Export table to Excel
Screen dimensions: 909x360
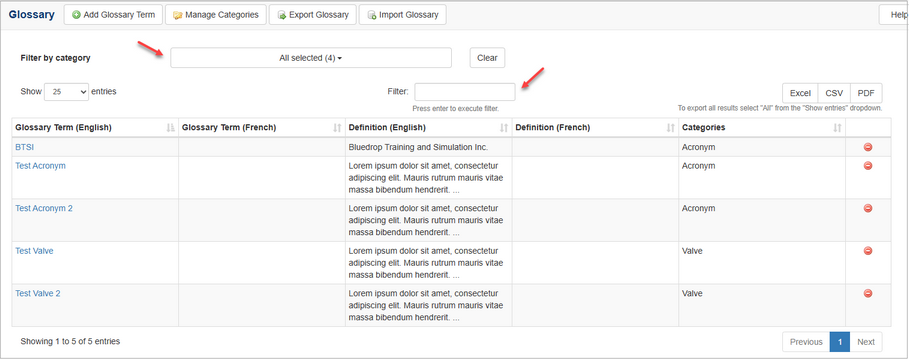(x=800, y=93)
